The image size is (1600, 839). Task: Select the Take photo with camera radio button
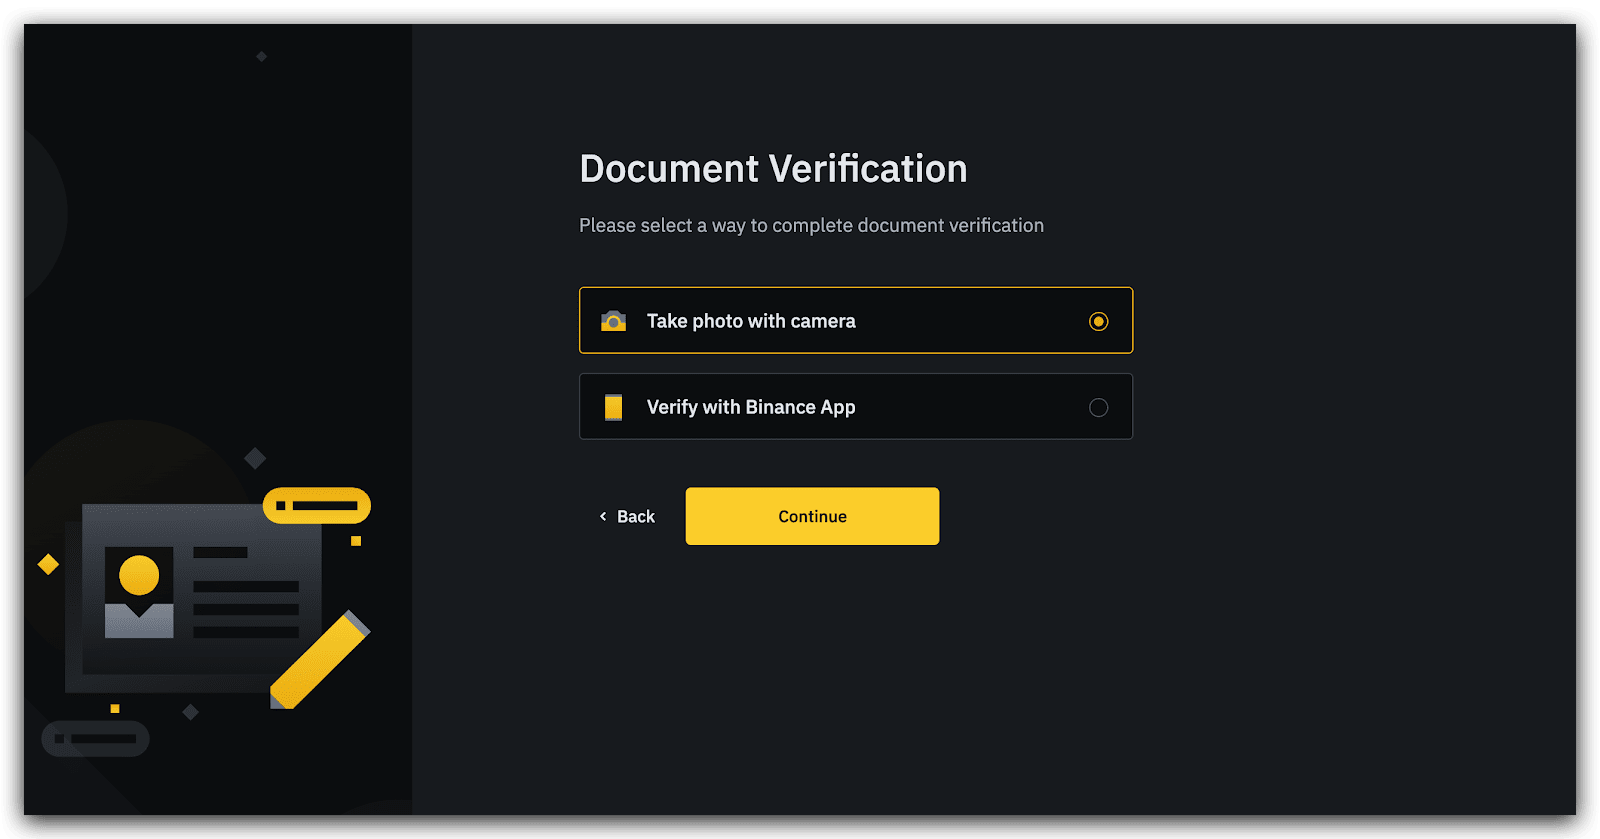click(1098, 321)
